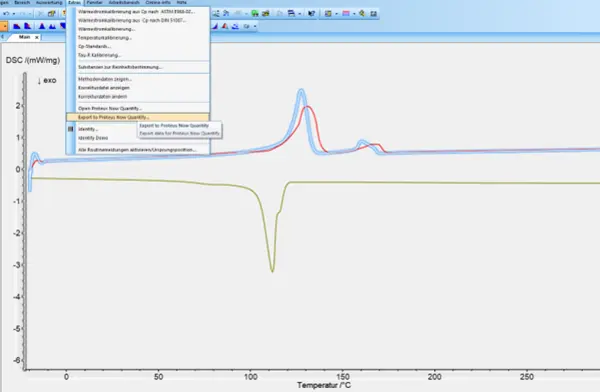This screenshot has height=392, width=600.
Task: Click highlighted Export to Proteus Now Quantify... entry
Action: point(138,117)
